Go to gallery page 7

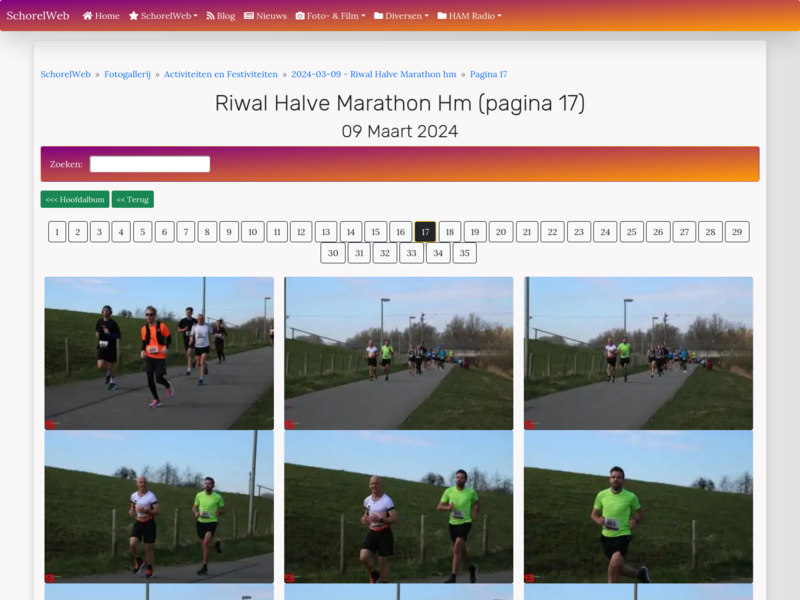(186, 232)
